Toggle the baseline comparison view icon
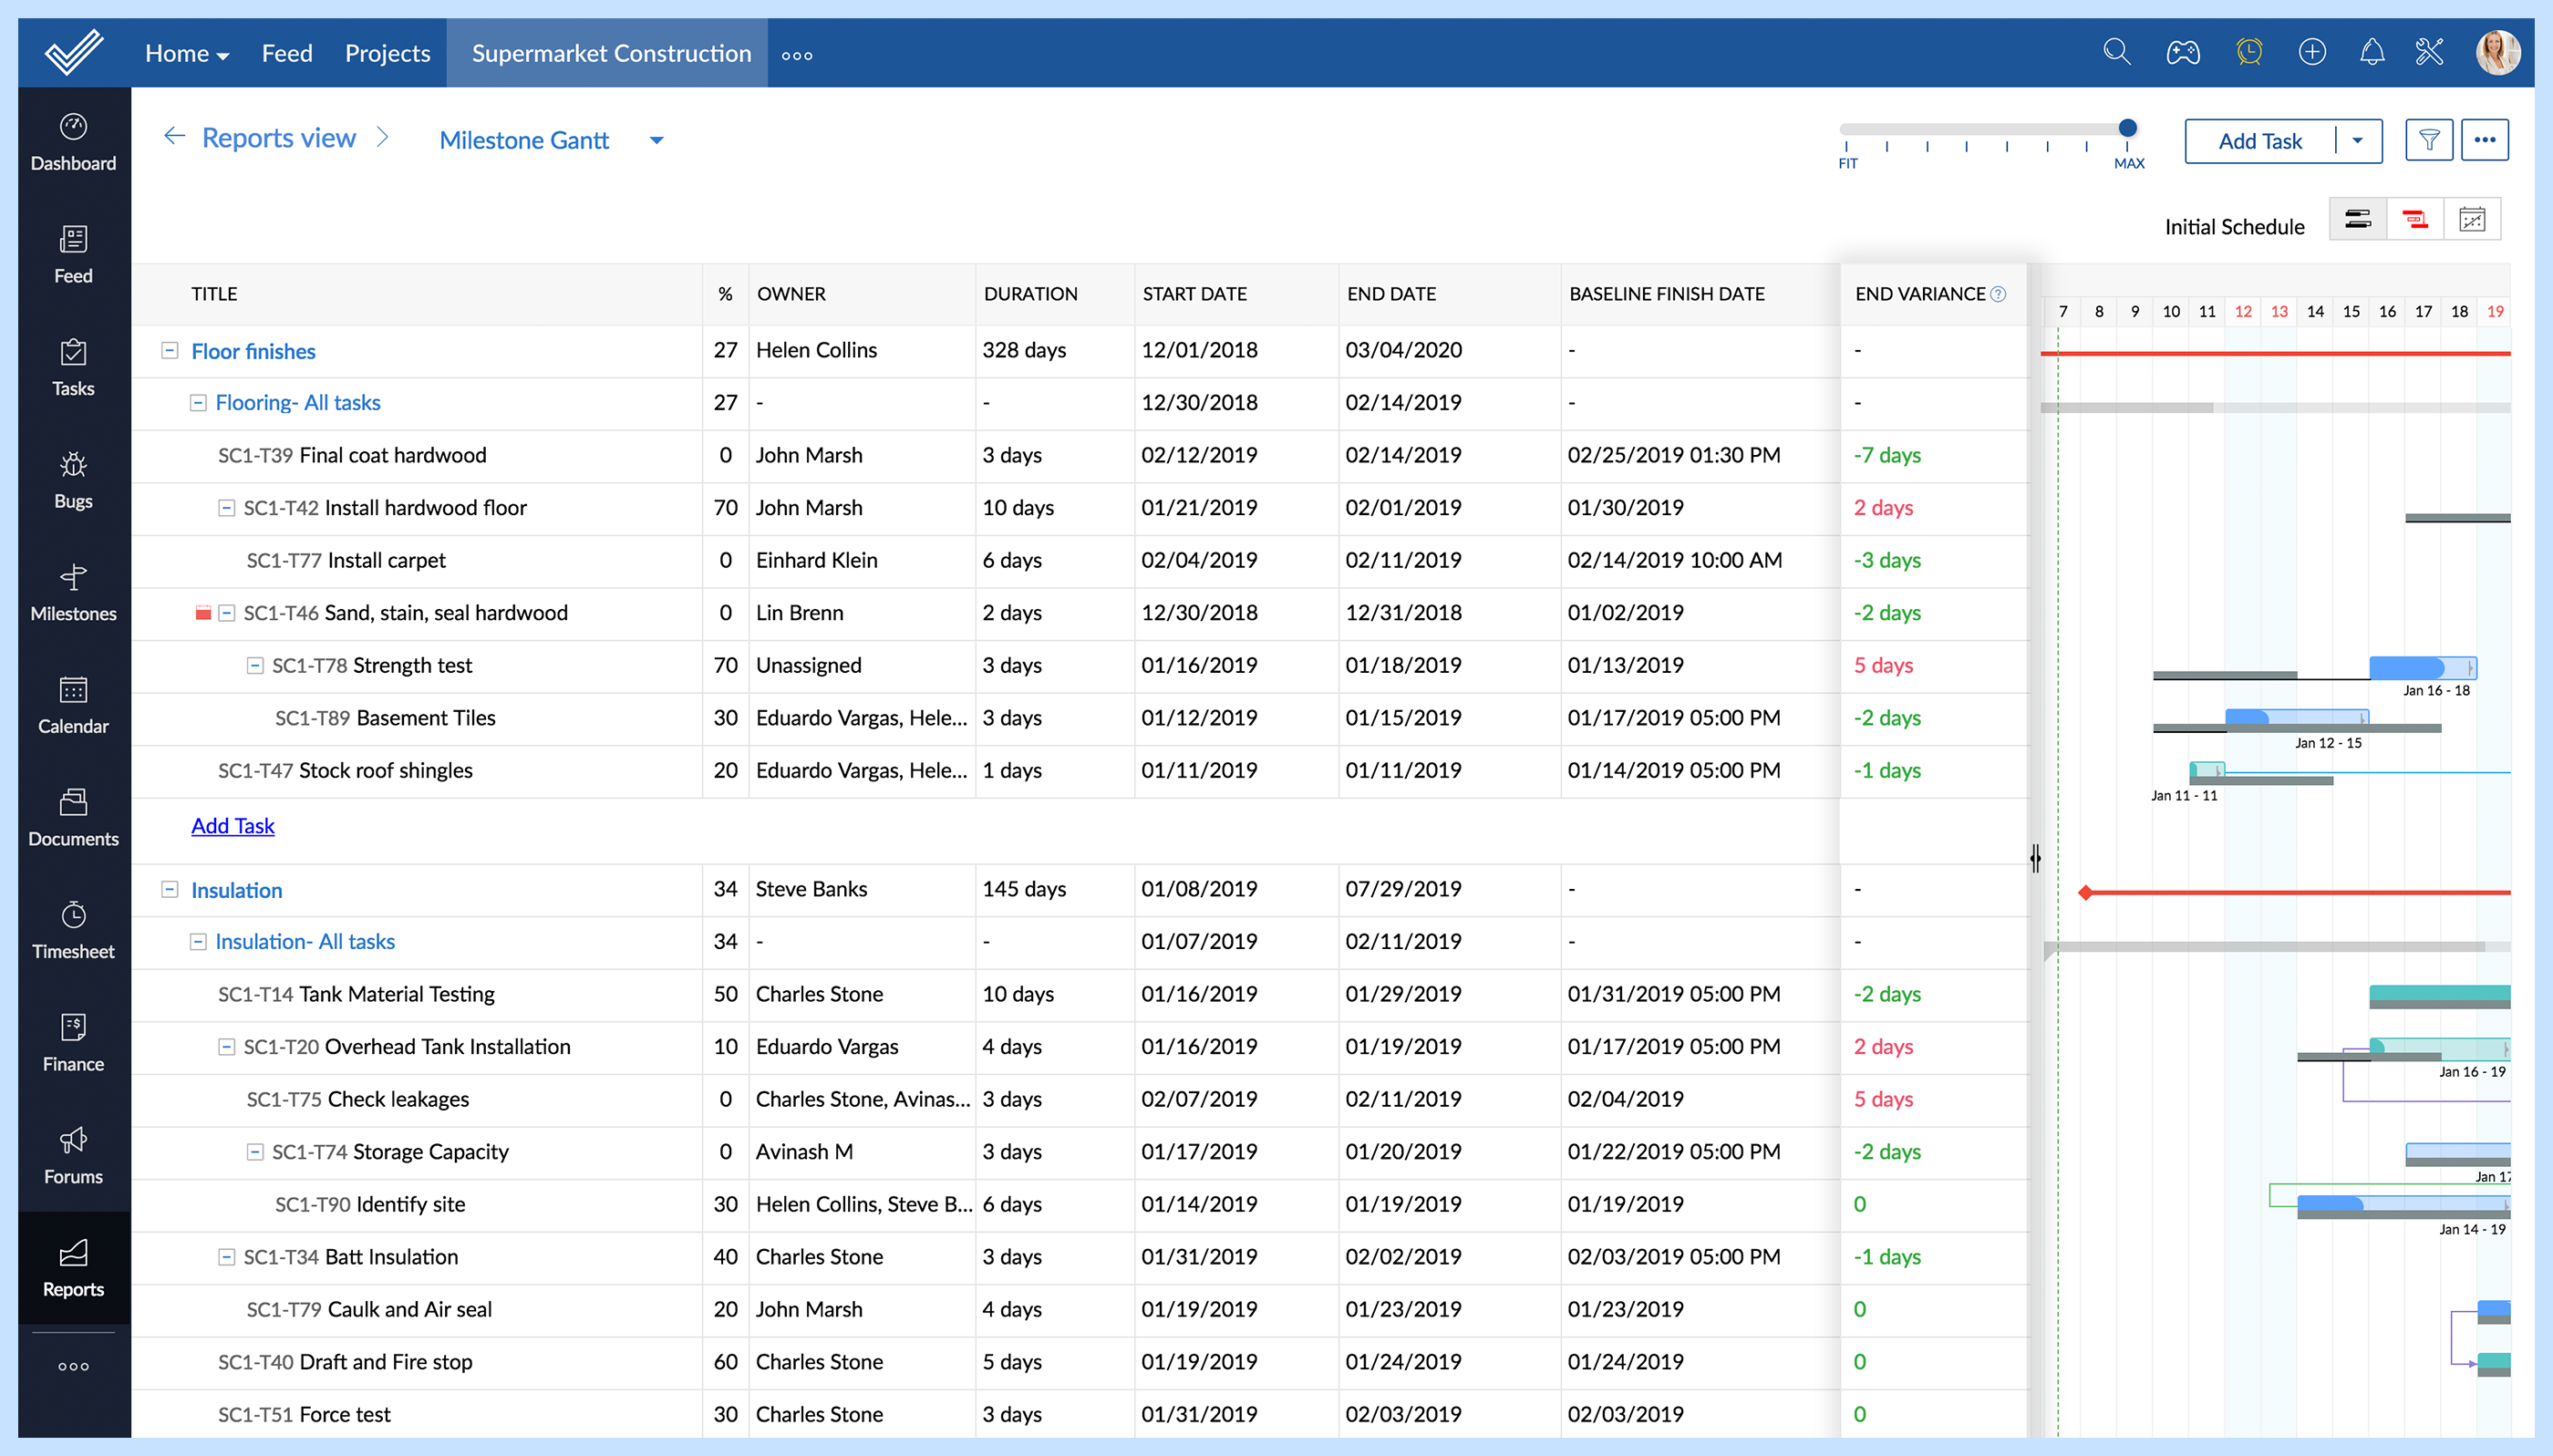 [2358, 218]
